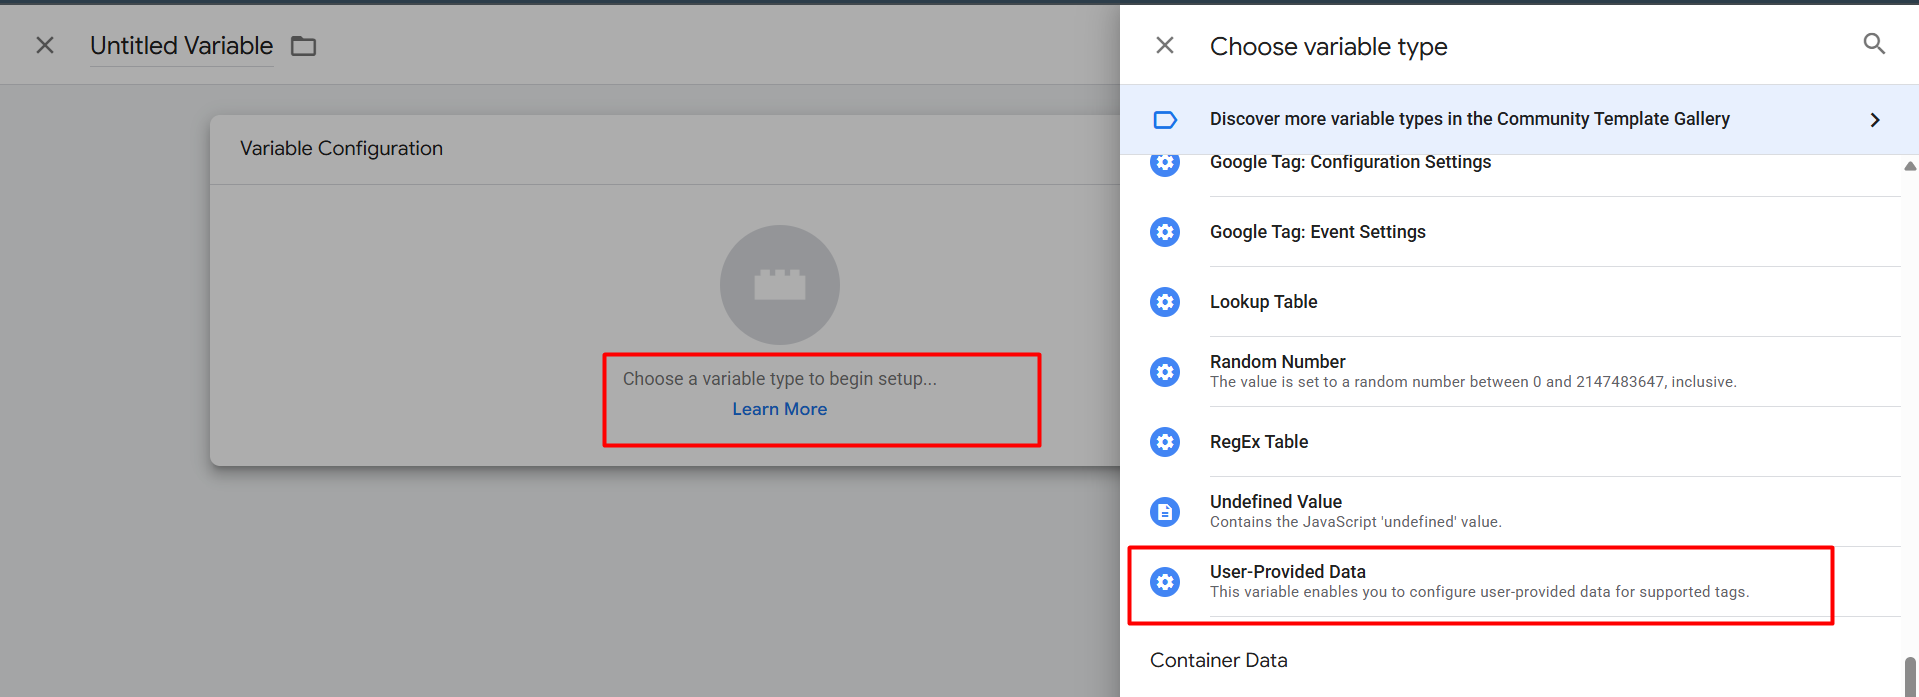Viewport: 1919px width, 697px height.
Task: Choose the Lookup Table variable type
Action: [x=1263, y=302]
